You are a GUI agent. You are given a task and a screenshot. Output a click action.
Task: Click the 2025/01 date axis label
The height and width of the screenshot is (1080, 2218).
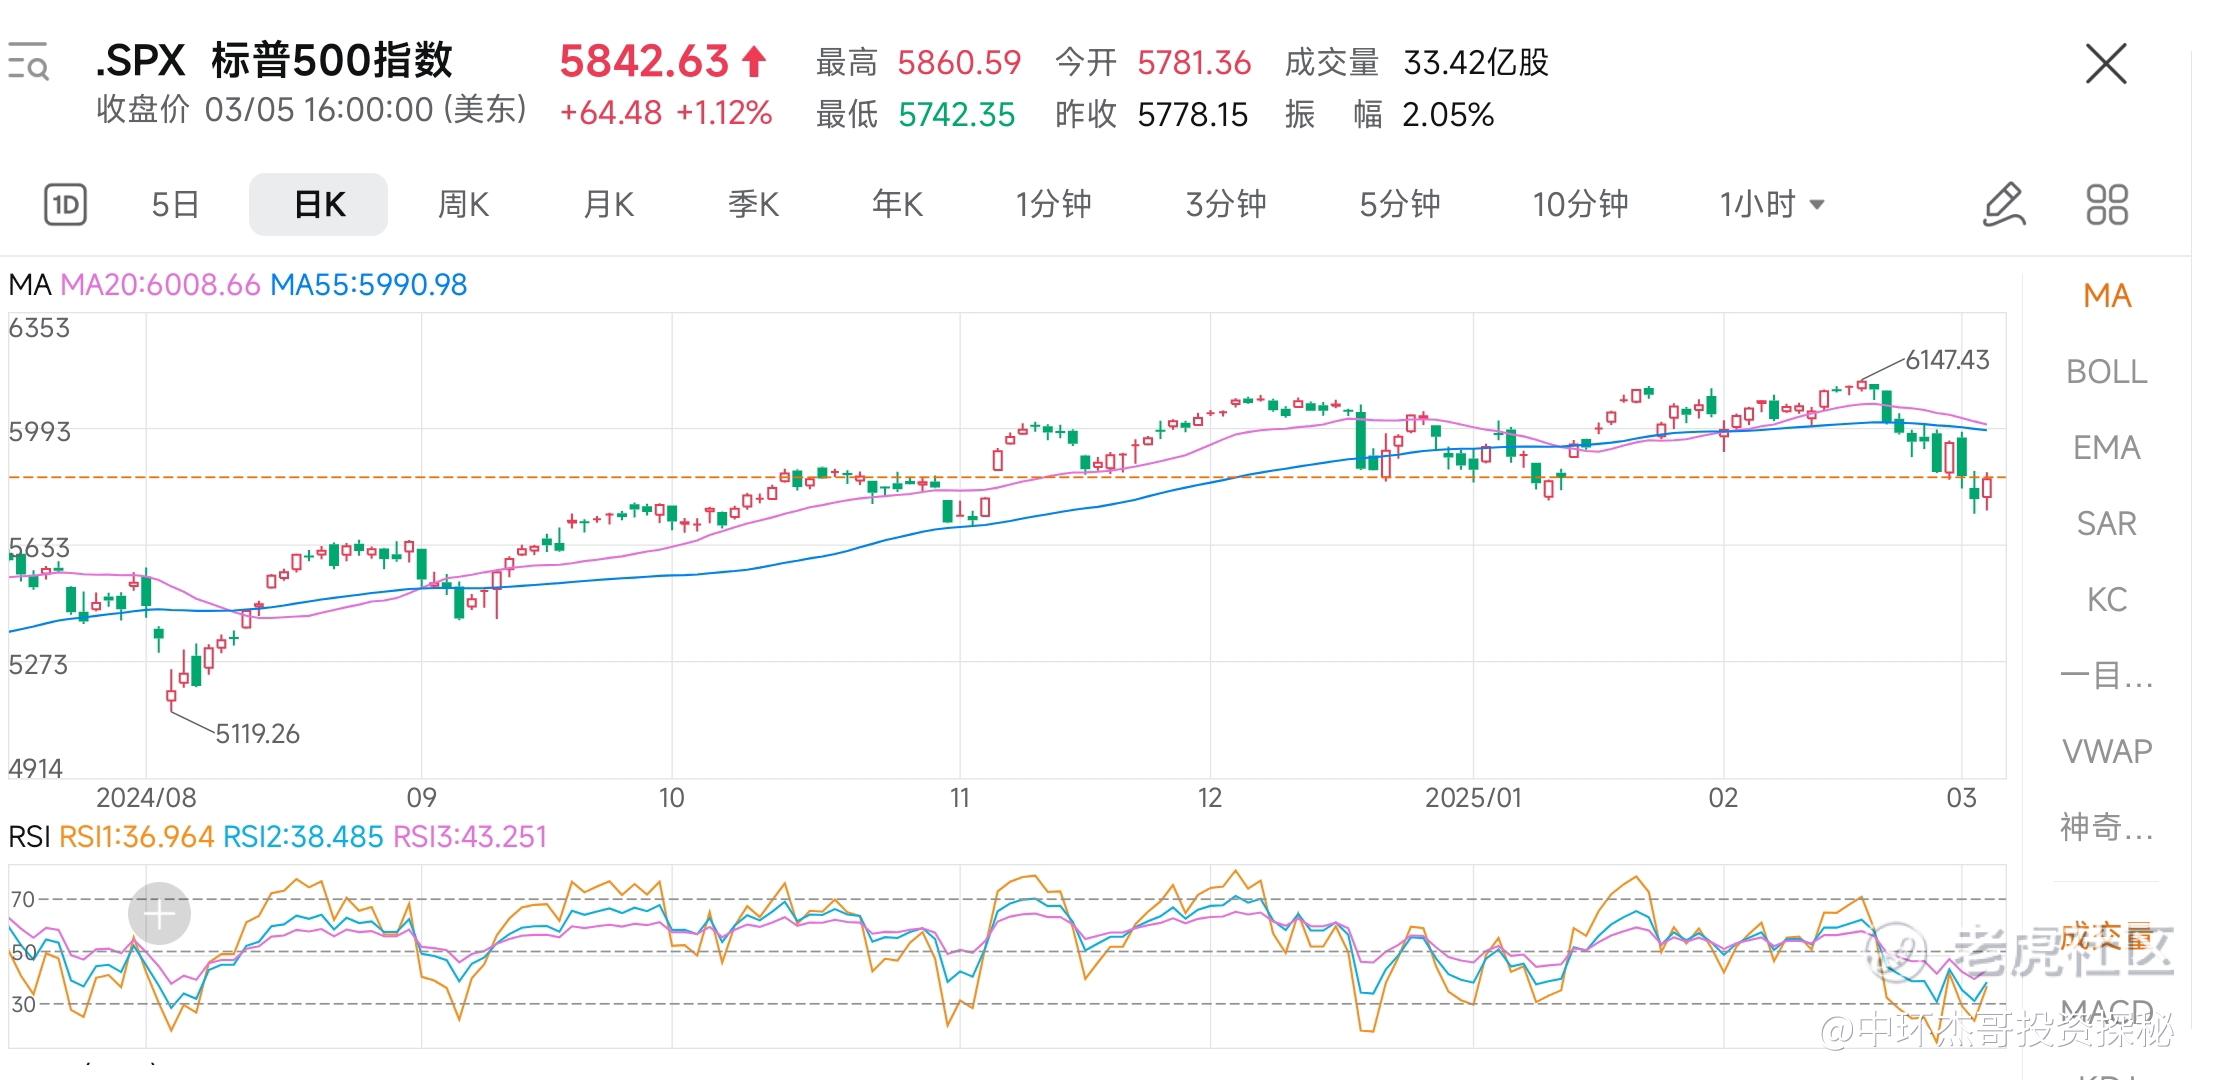[1473, 798]
